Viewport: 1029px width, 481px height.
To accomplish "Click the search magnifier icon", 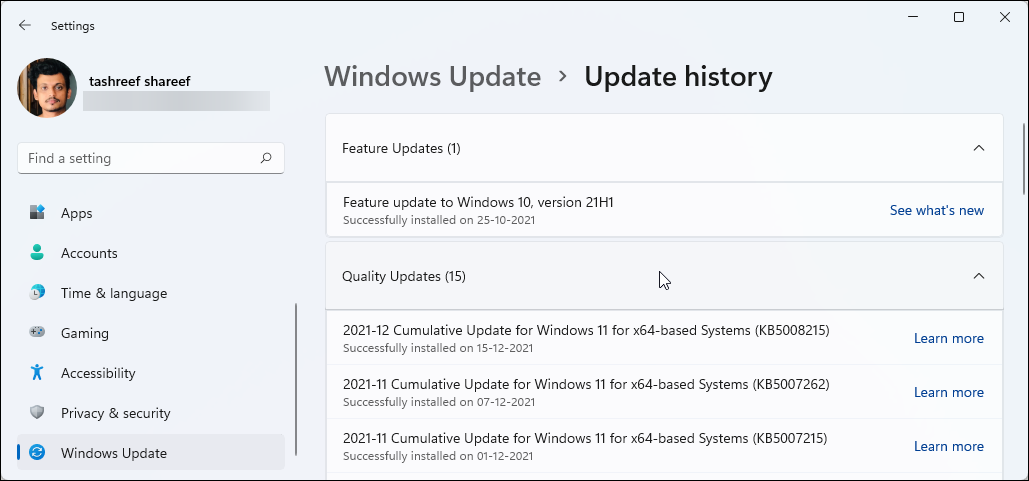I will pos(266,158).
